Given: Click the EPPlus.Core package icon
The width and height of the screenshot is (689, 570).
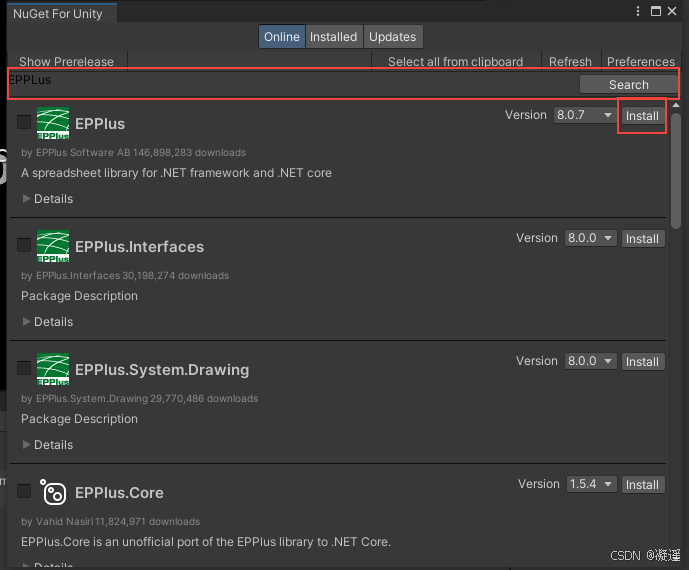Looking at the screenshot, I should point(53,492).
